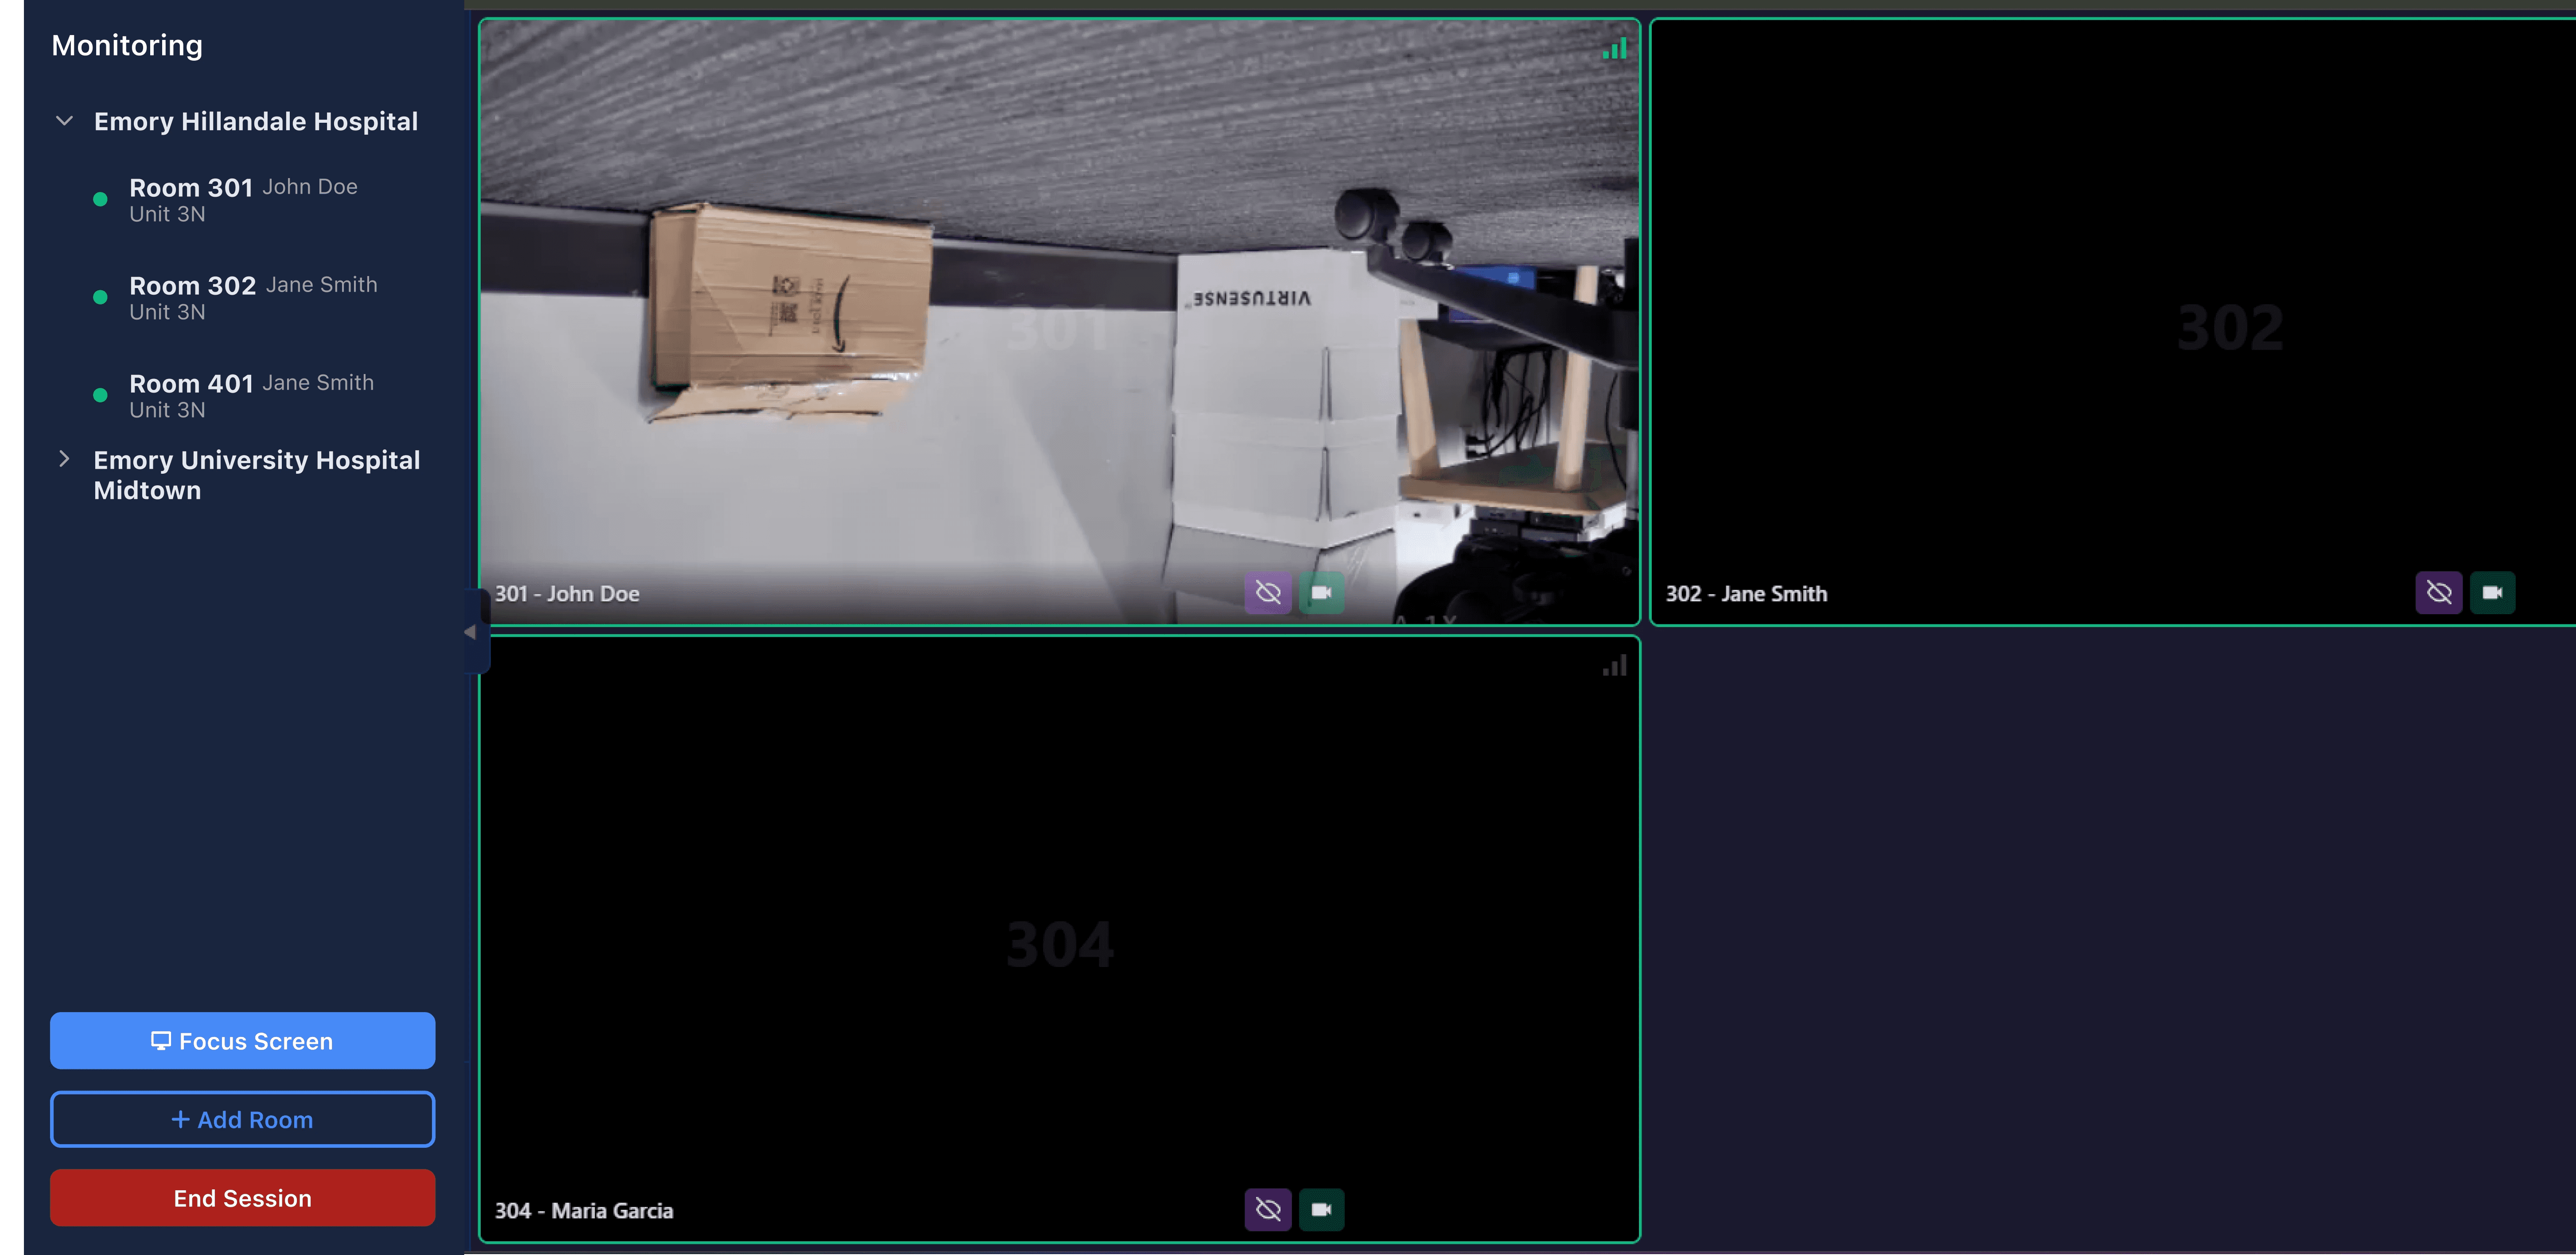Click camera icon on 304 Maria Garcia feed

pos(1321,1210)
